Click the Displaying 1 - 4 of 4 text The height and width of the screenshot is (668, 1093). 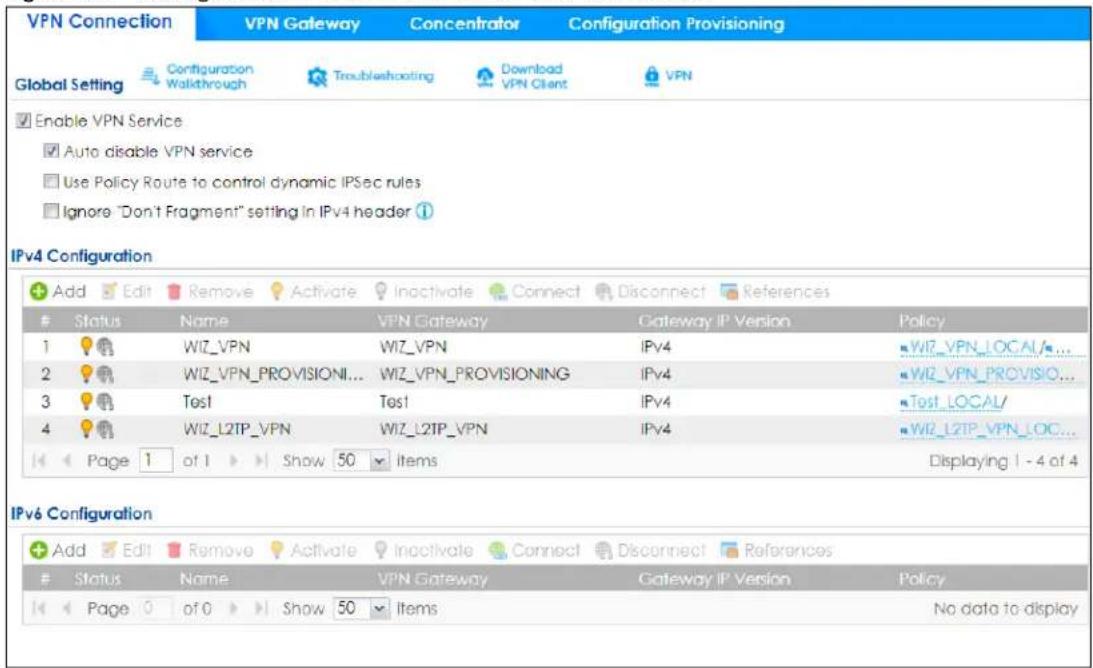[x=1003, y=461]
